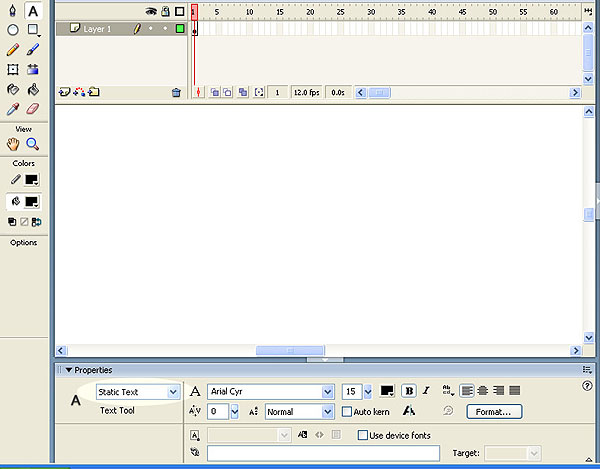Viewport: 600px width, 469px height.
Task: Select the Brush tool
Action: [x=33, y=49]
